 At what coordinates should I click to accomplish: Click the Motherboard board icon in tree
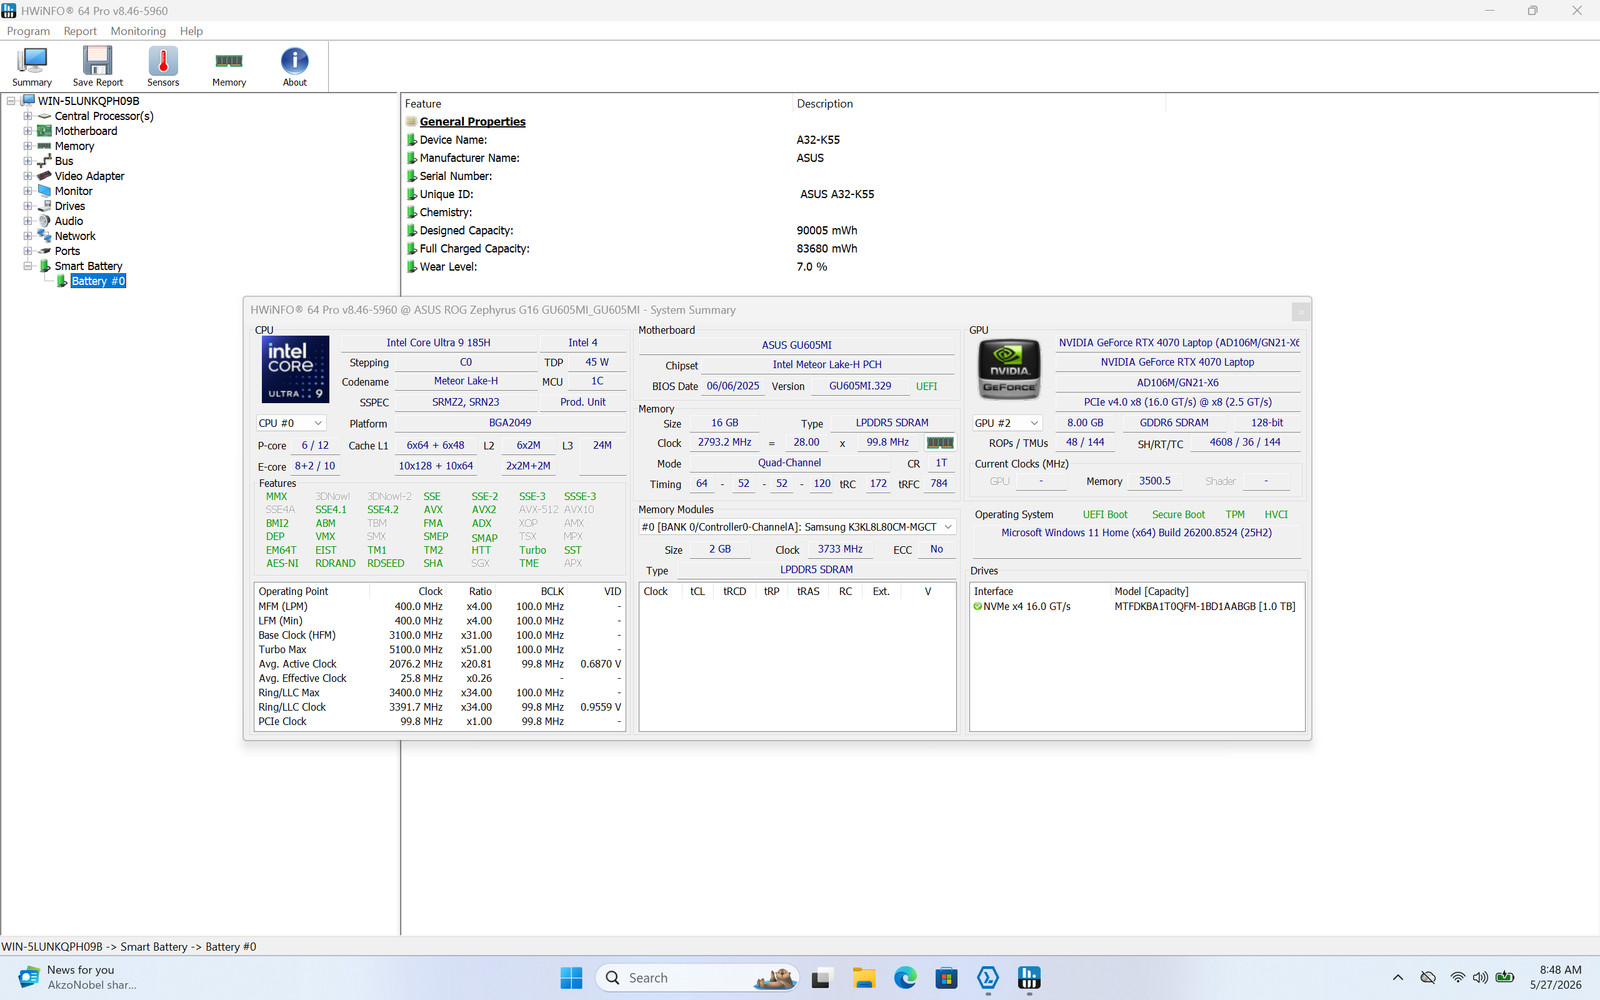(44, 131)
